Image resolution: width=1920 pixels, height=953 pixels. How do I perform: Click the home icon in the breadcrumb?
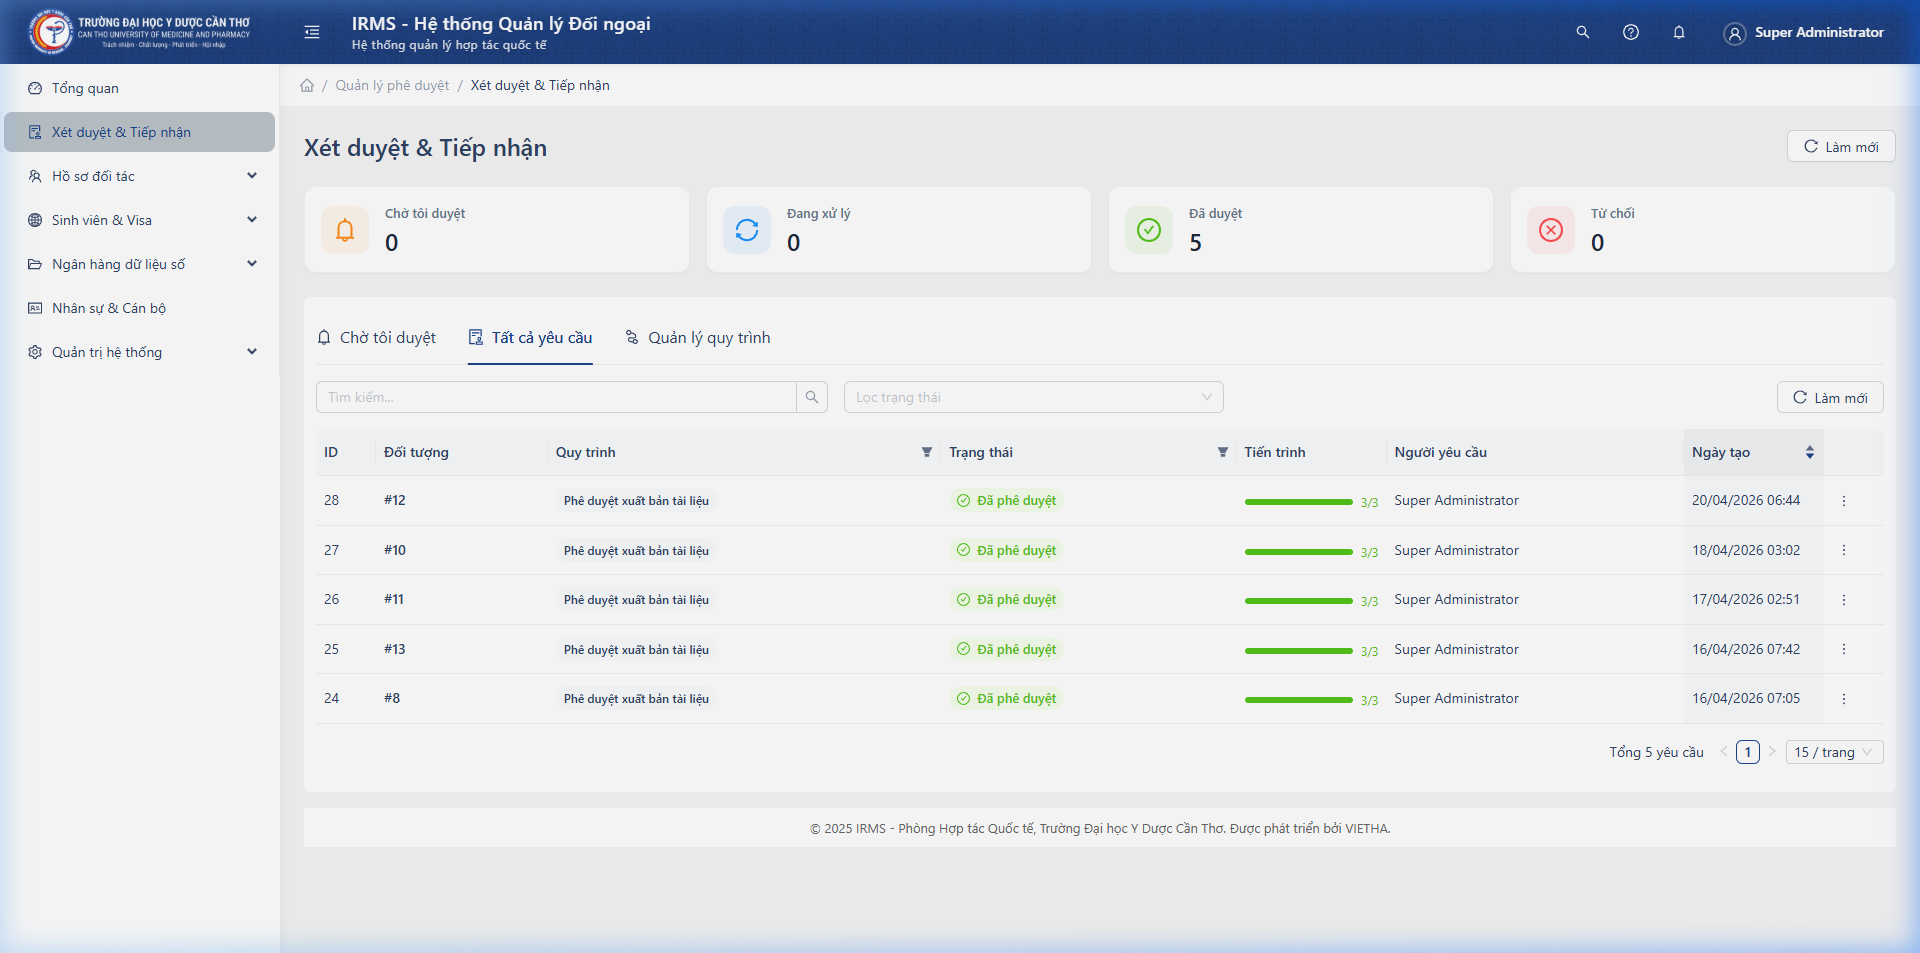pos(307,86)
